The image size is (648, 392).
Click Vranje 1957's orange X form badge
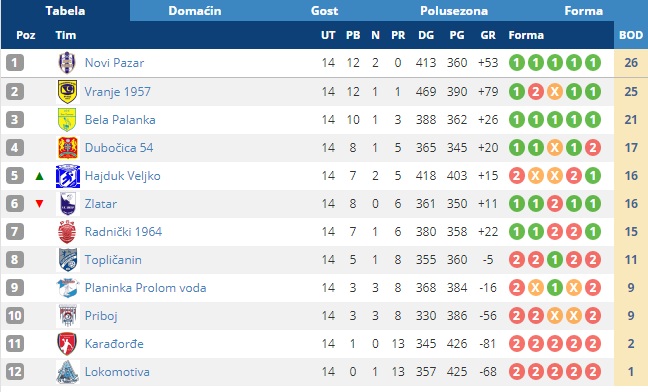(x=555, y=91)
